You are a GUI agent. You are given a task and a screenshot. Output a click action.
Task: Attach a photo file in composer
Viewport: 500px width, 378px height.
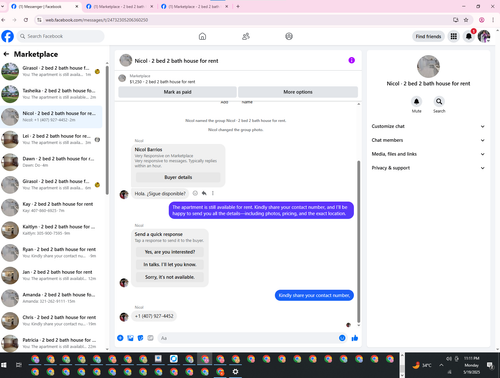[x=130, y=338]
